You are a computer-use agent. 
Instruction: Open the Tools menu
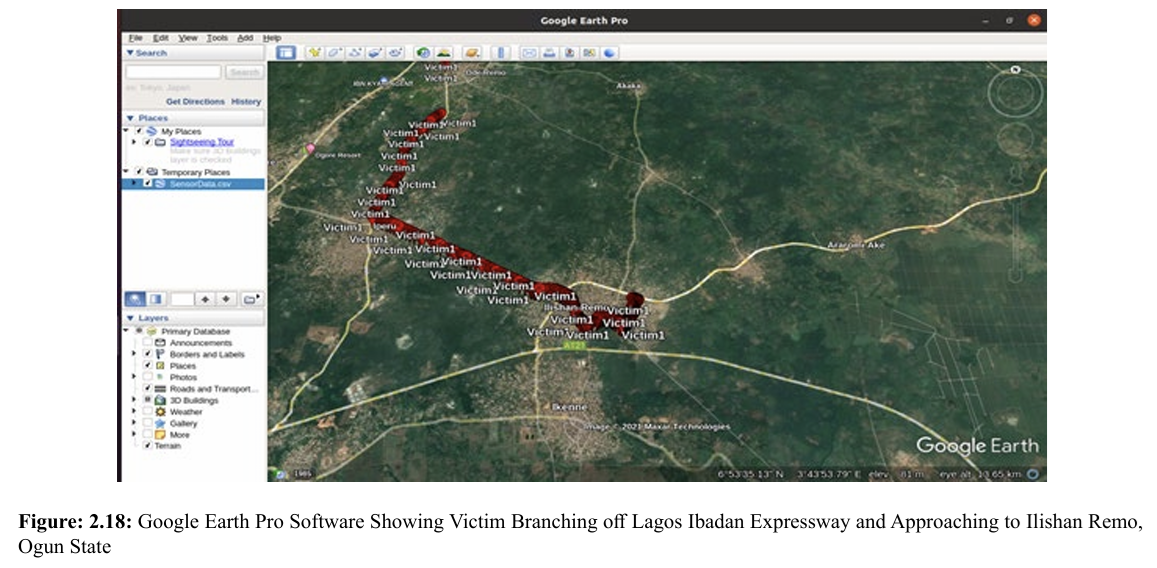(217, 38)
